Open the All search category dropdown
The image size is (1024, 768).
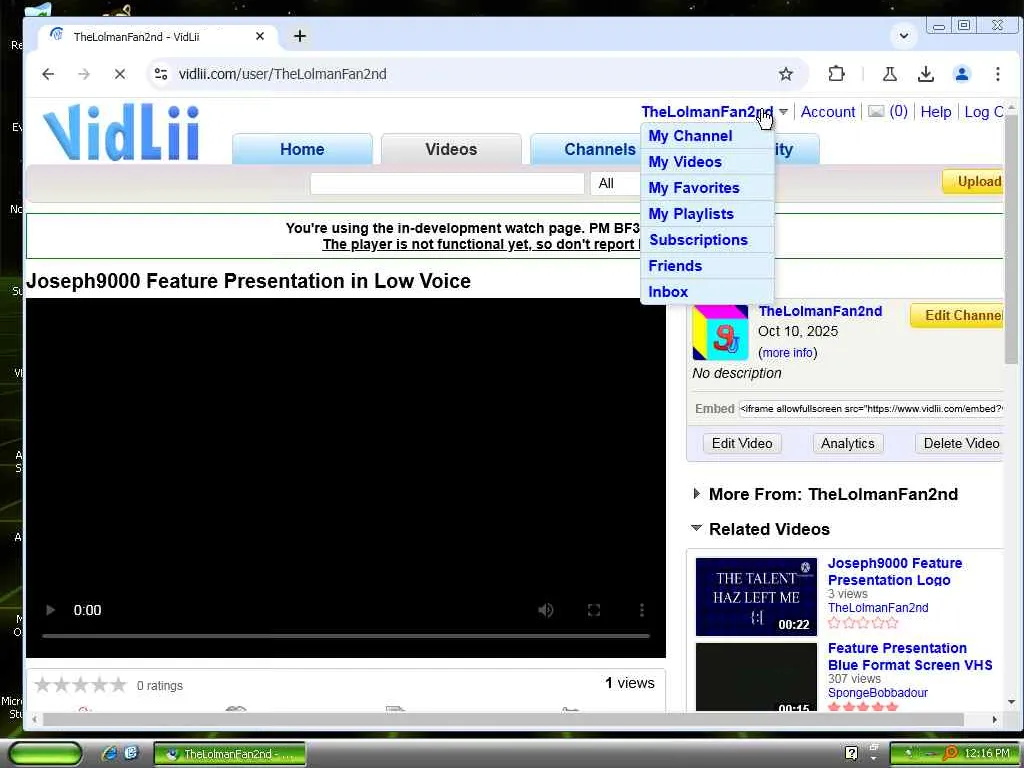pyautogui.click(x=616, y=183)
